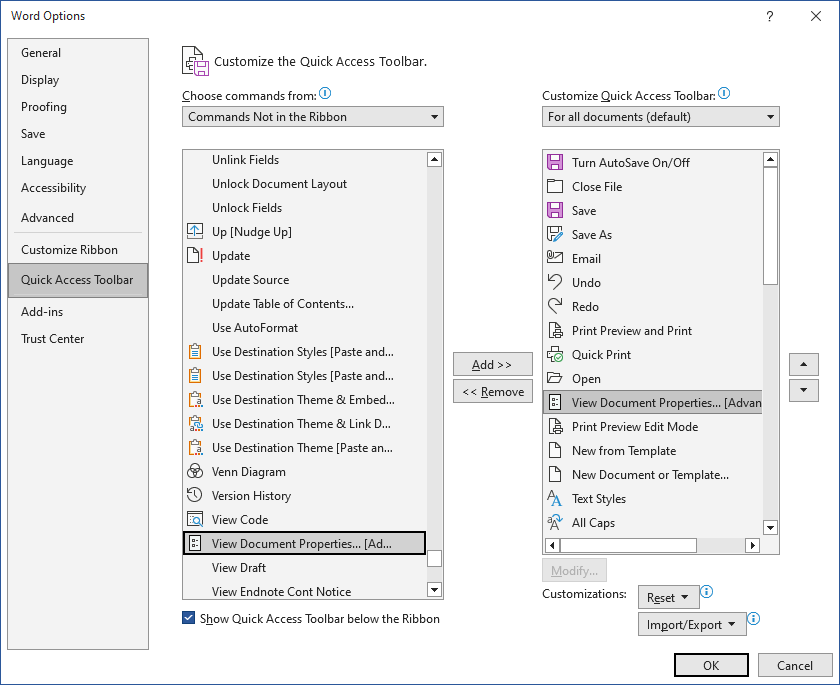
Task: Click info icon beside Choose commands from
Action: tap(325, 94)
